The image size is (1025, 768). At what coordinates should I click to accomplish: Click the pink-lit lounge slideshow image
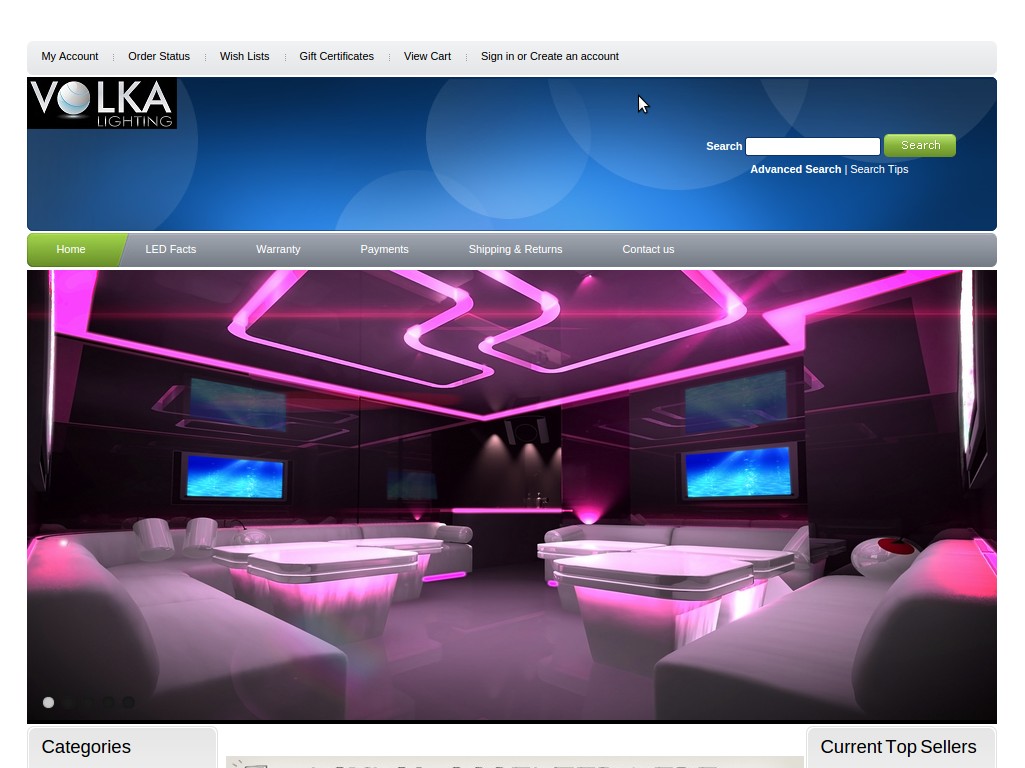(x=512, y=495)
